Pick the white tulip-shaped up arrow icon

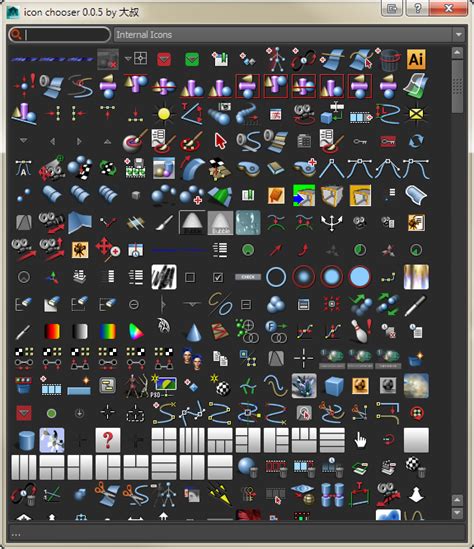(x=416, y=495)
